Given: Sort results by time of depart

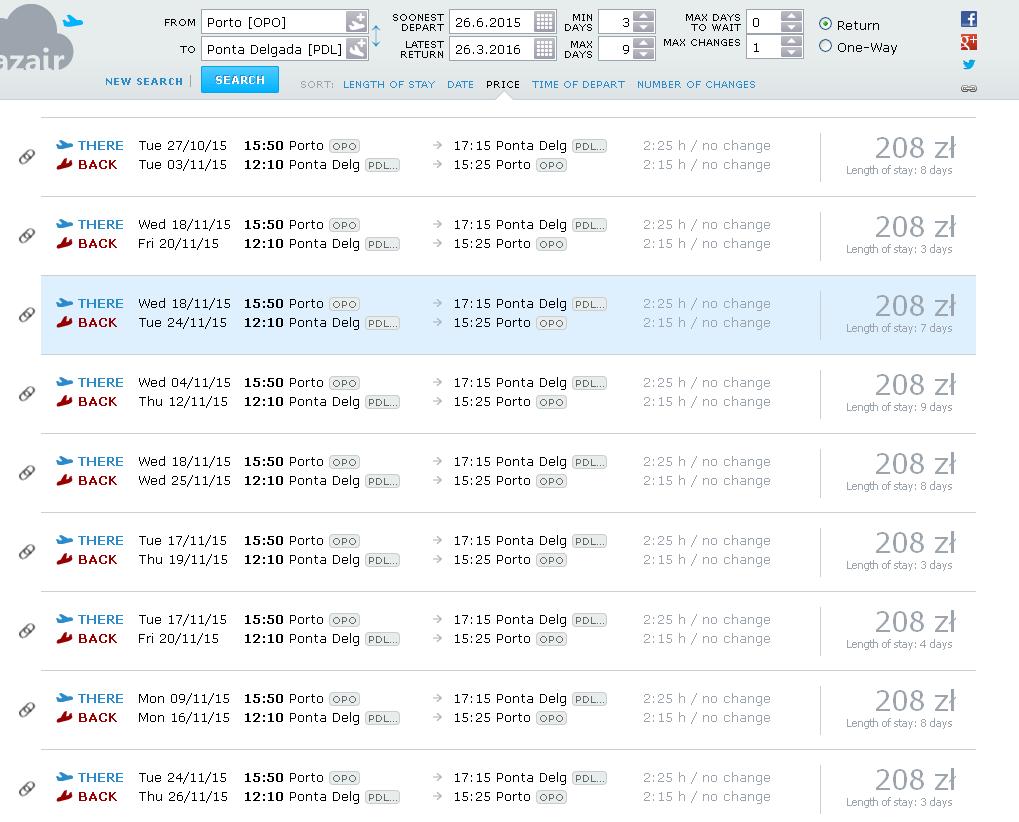Looking at the screenshot, I should point(578,84).
